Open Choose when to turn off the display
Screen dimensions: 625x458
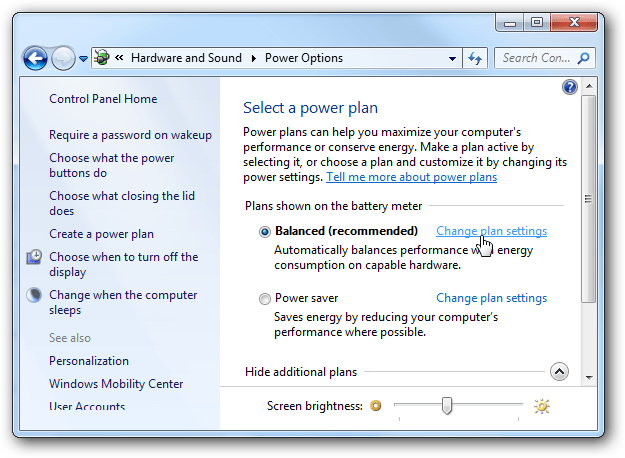[x=124, y=264]
